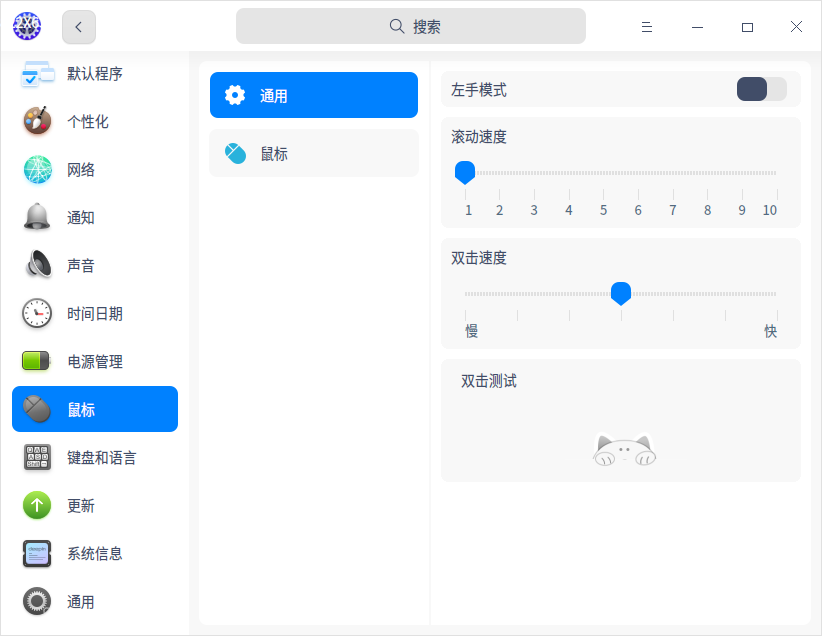Open the hamburger menu at top right
822x636 pixels.
click(x=647, y=26)
